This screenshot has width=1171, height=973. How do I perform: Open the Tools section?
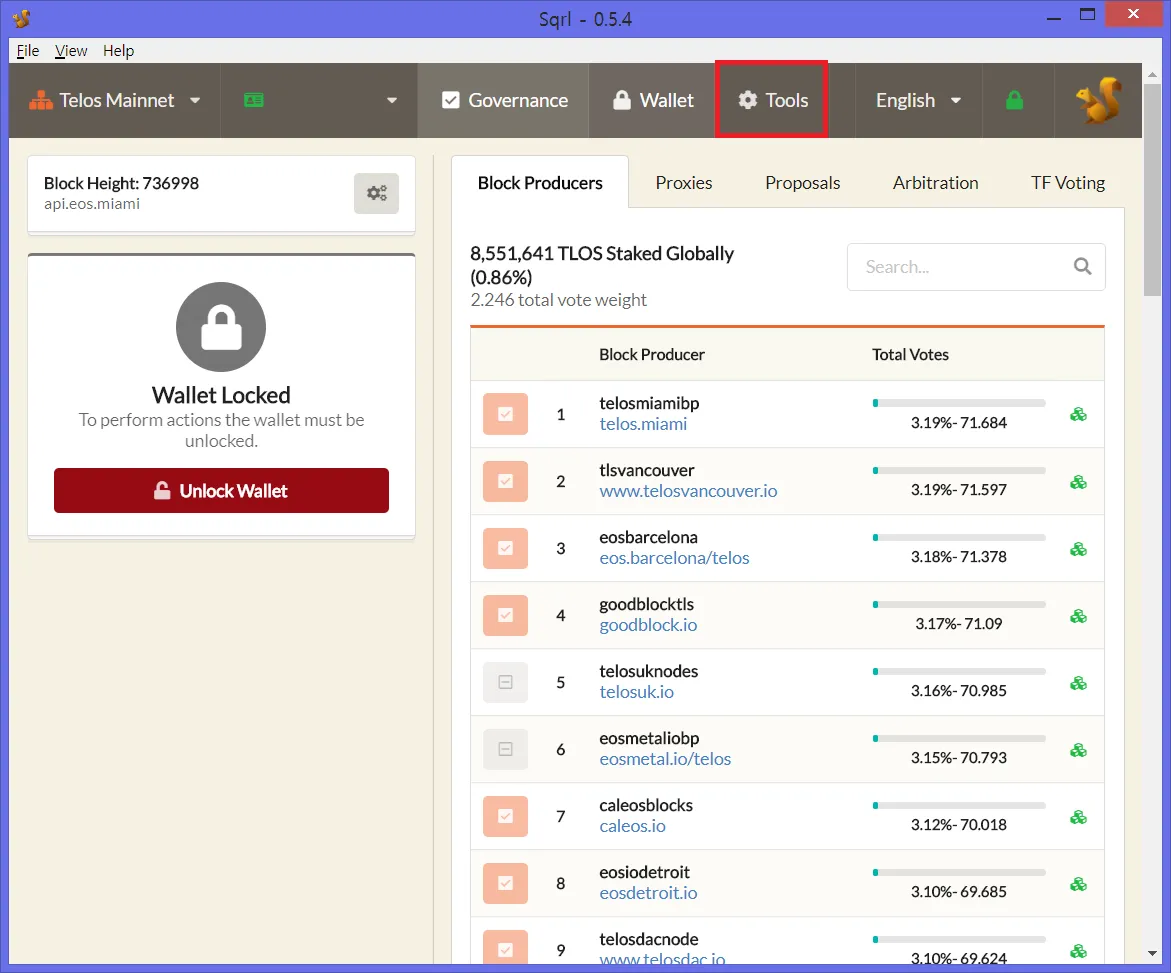point(771,100)
